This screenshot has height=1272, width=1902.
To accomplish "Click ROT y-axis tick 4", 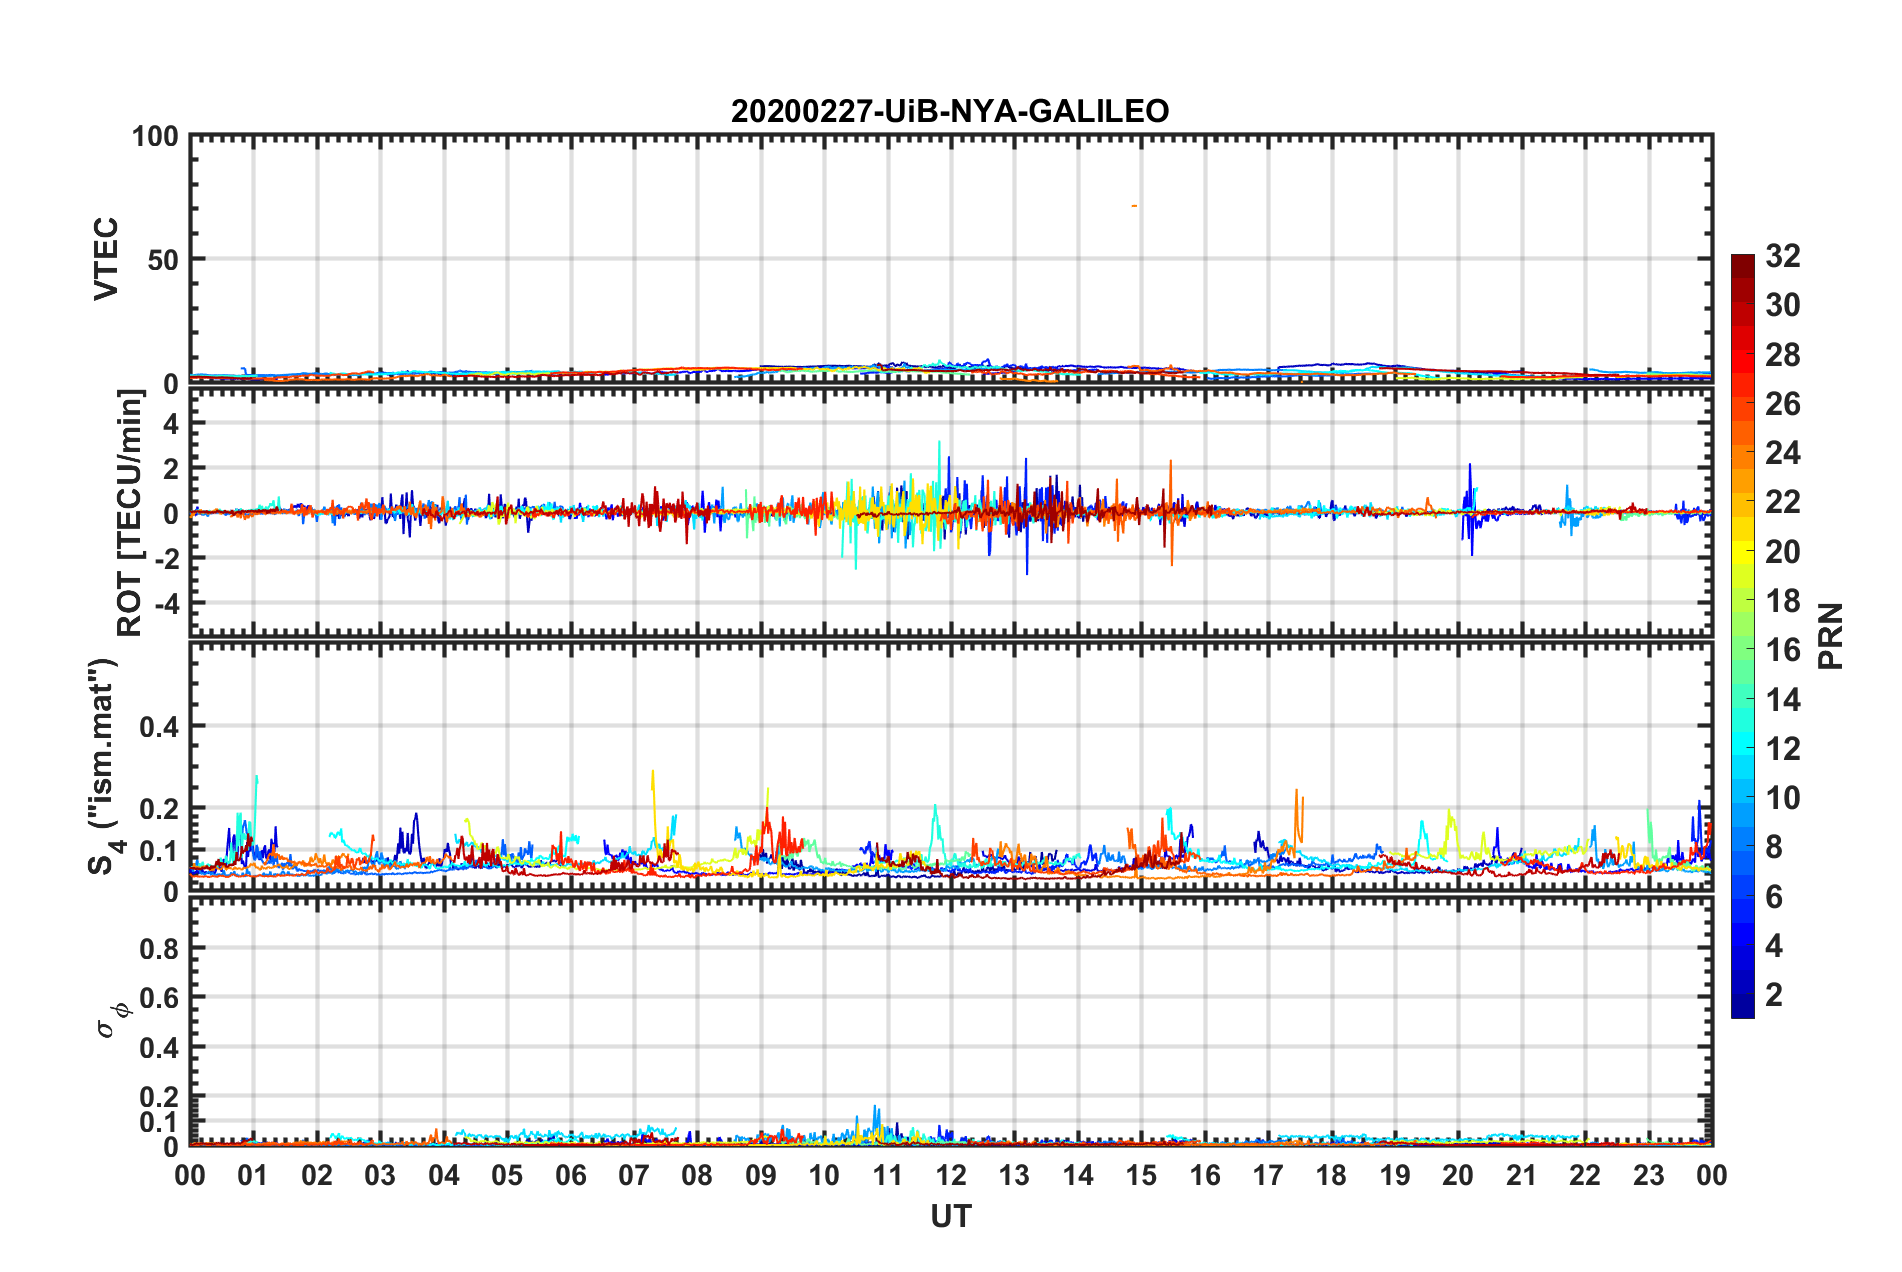I will click(x=171, y=423).
